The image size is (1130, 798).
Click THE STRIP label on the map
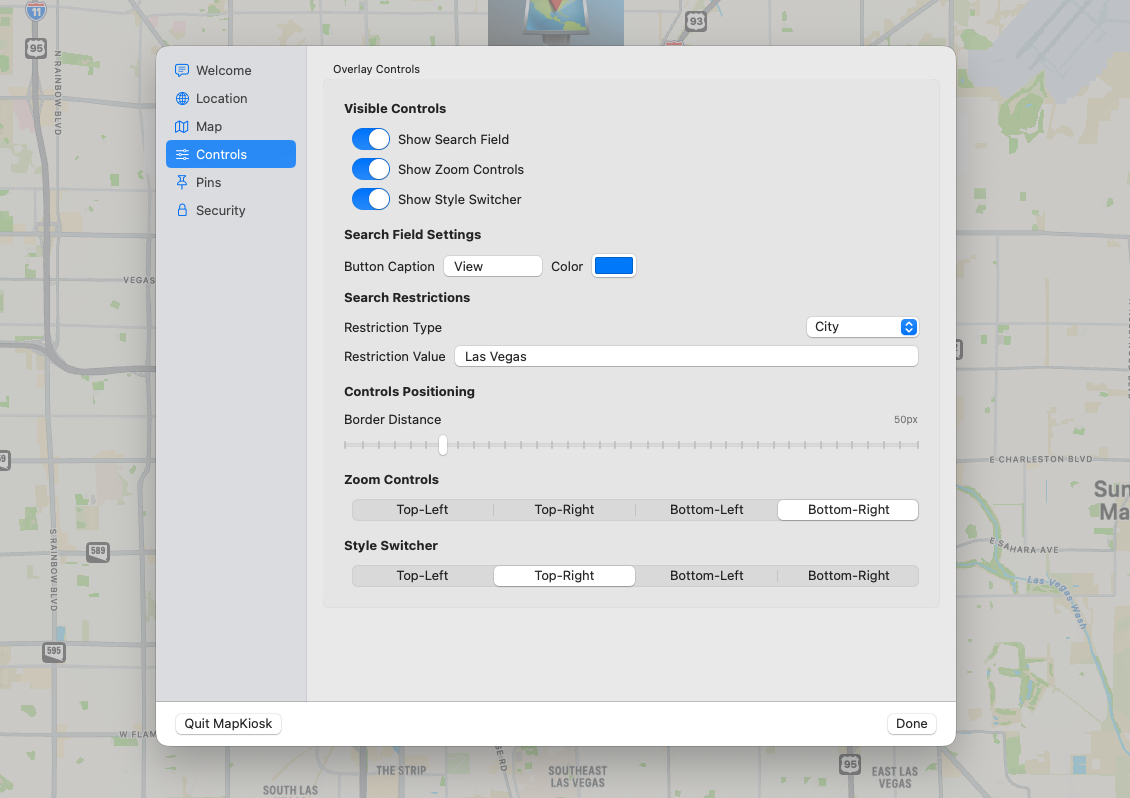(x=401, y=771)
